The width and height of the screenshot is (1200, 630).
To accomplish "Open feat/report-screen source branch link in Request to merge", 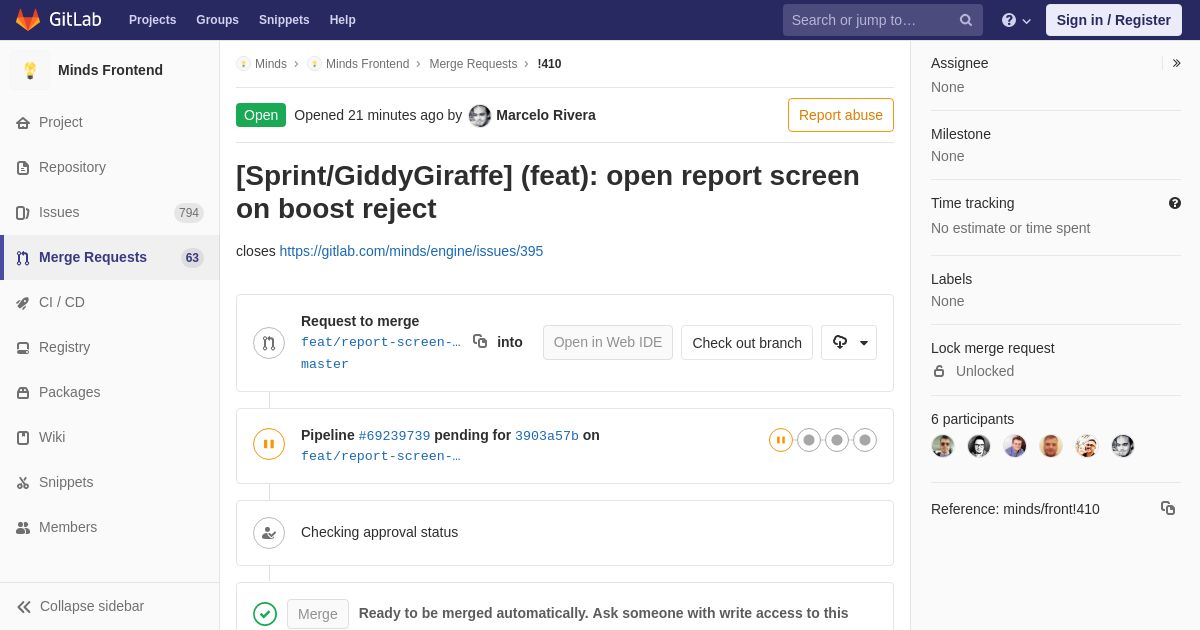I will tap(381, 342).
